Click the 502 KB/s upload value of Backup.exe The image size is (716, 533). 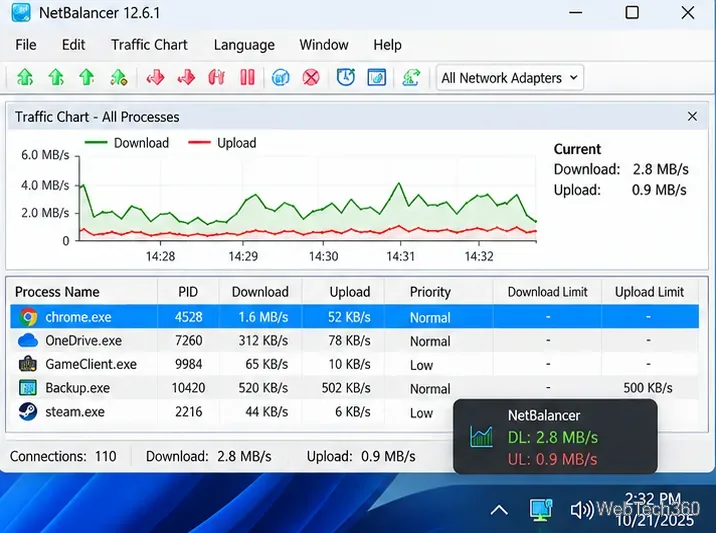click(346, 388)
